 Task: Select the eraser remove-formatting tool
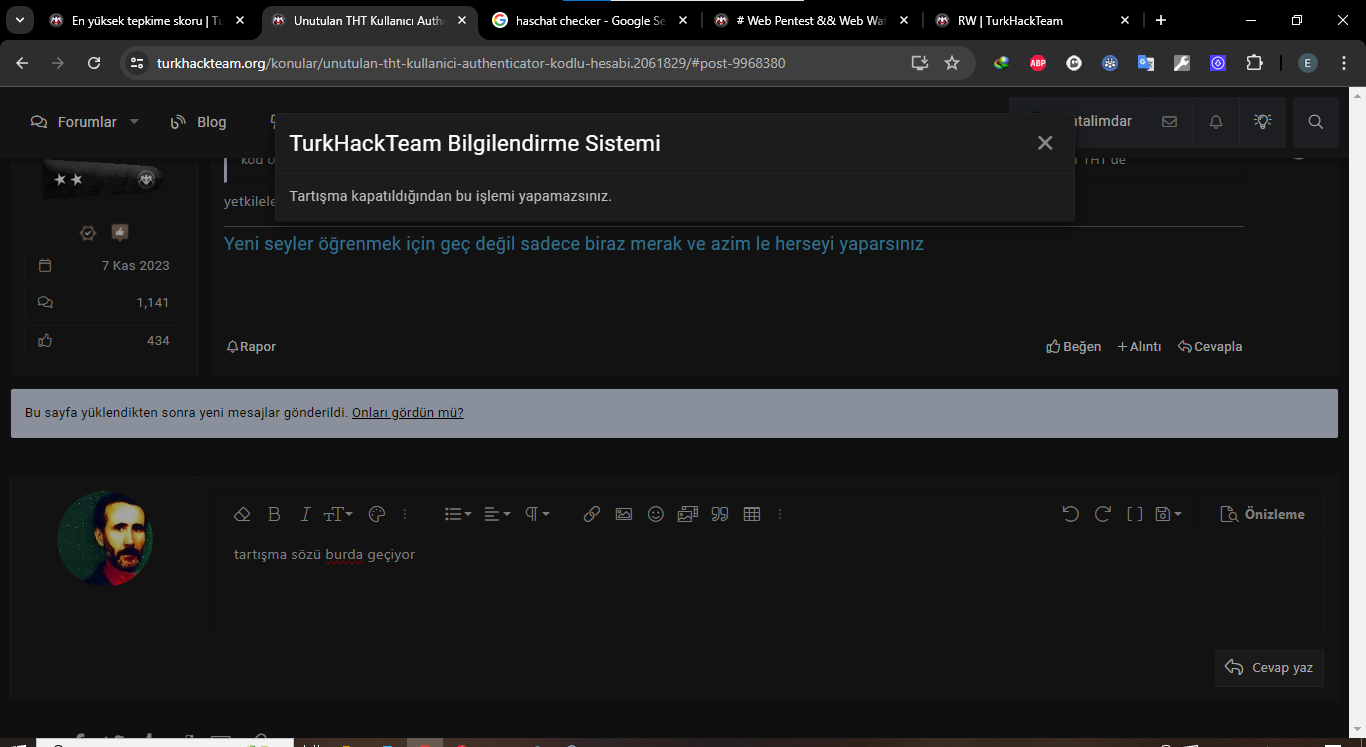[x=241, y=514]
